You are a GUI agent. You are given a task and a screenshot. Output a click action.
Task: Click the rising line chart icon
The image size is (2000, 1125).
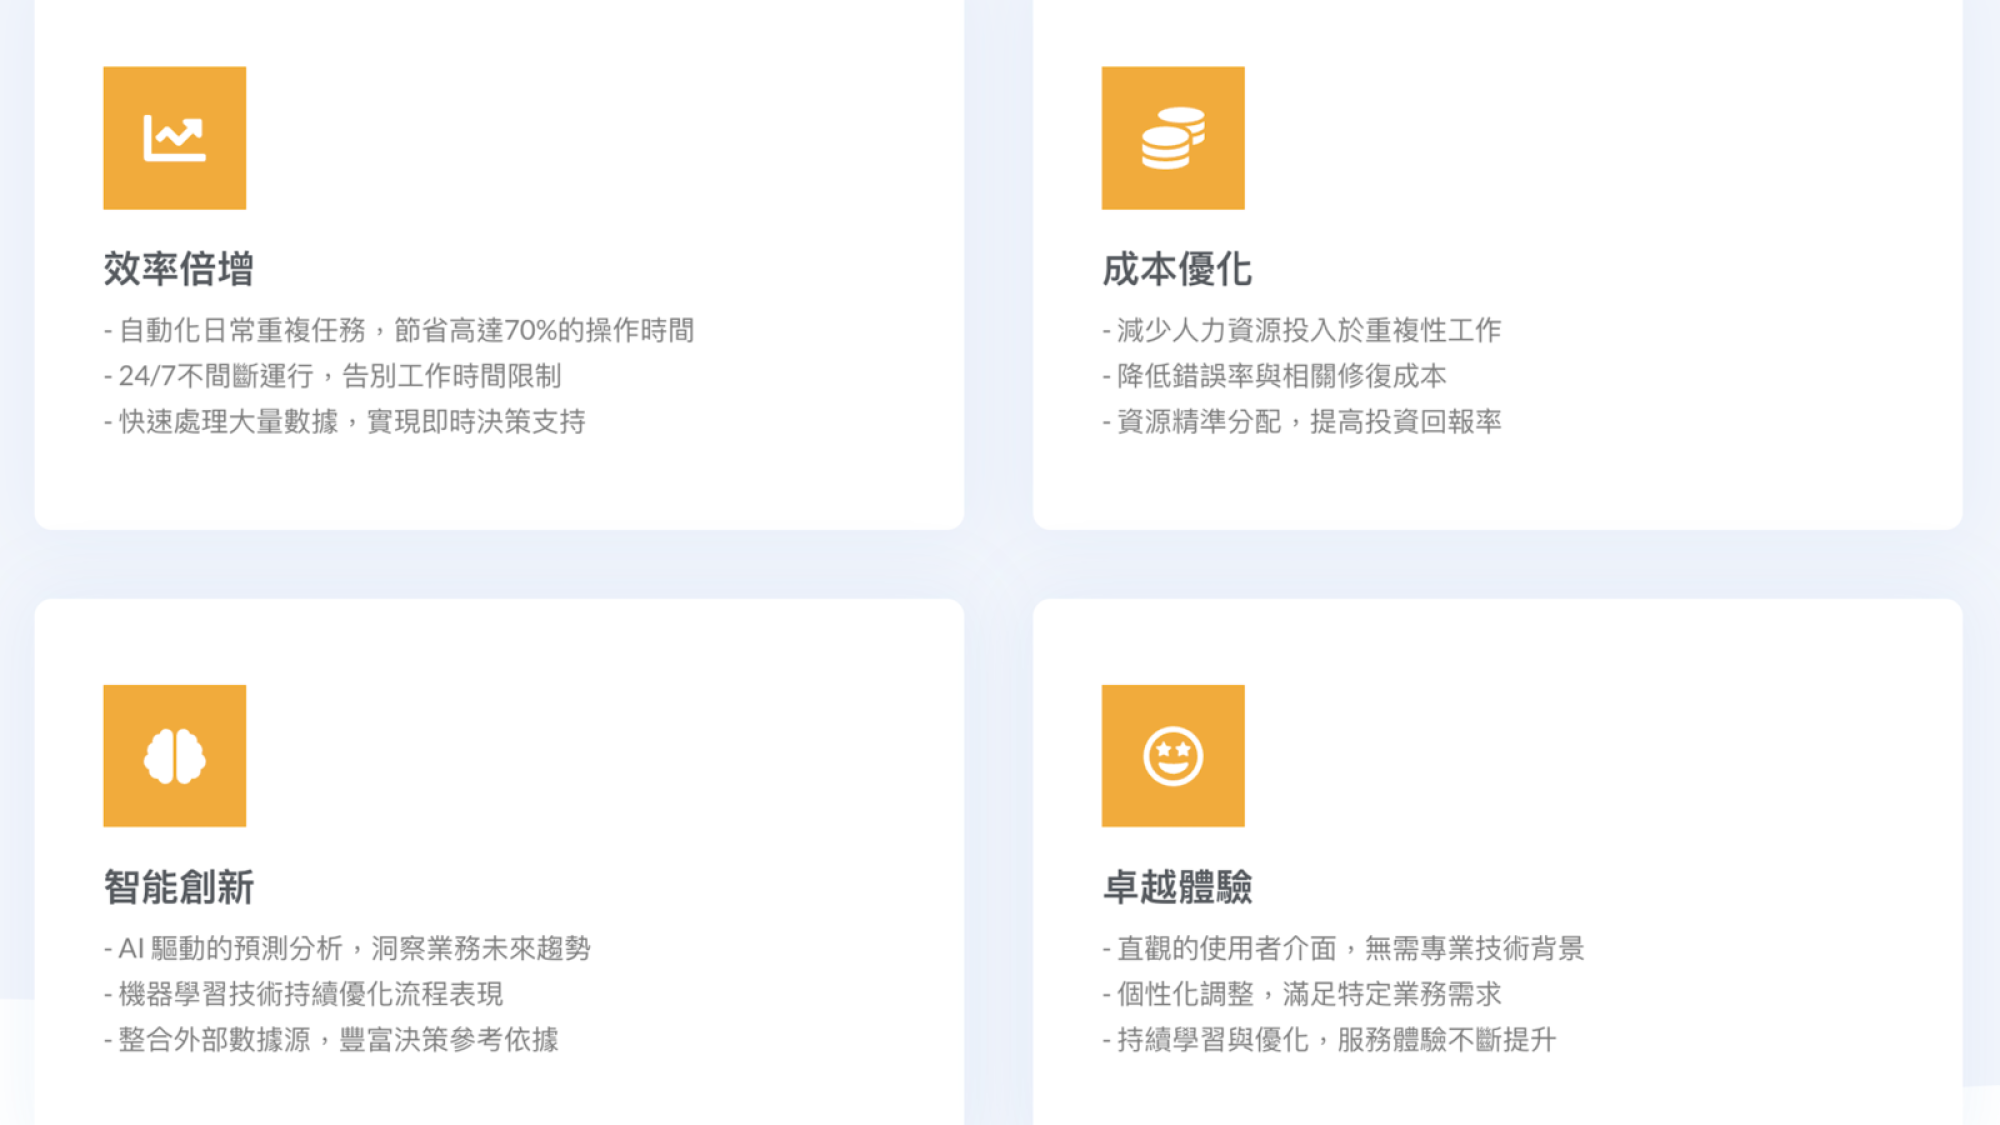tap(174, 138)
